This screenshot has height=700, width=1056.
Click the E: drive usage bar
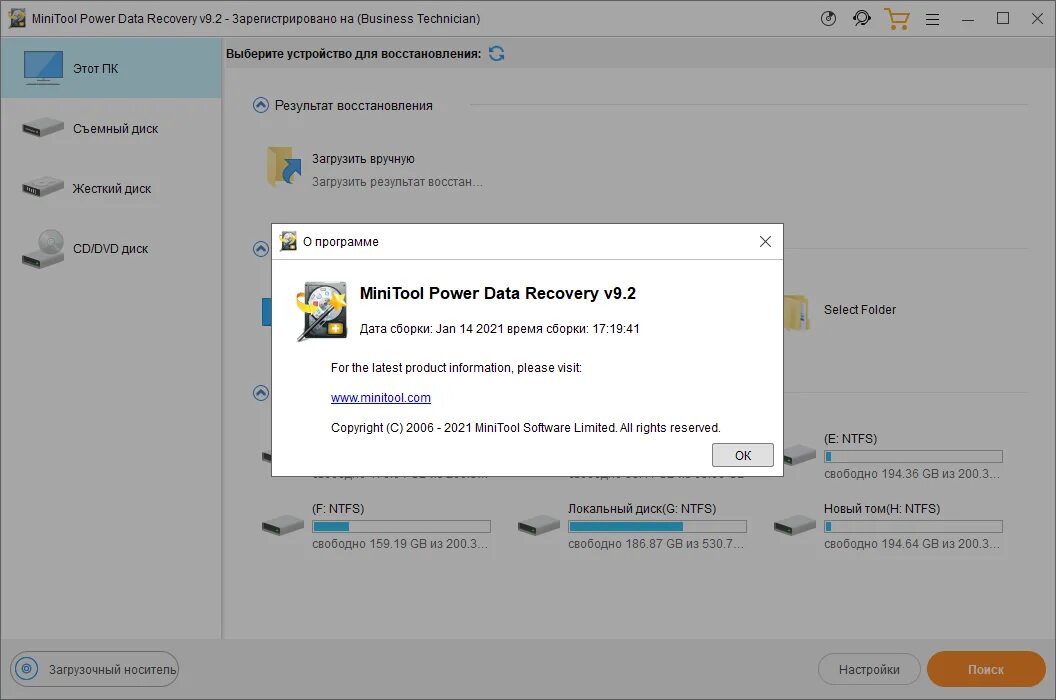[x=913, y=456]
